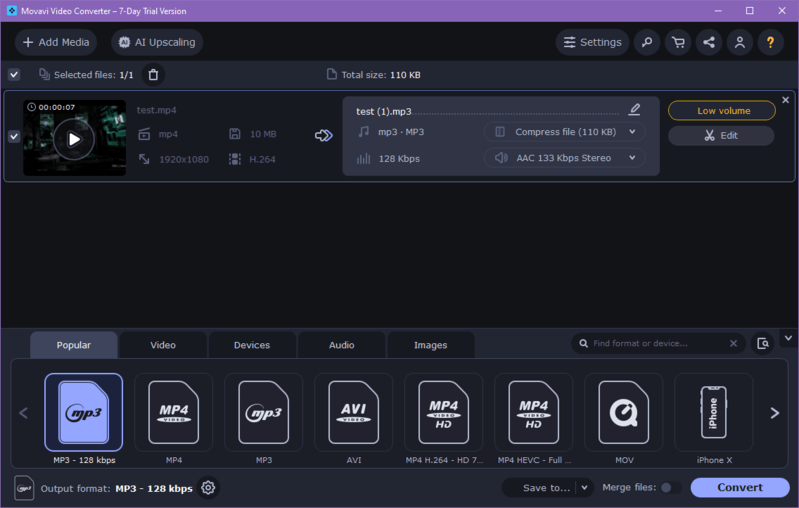Click the test.mp4 video thumbnail
This screenshot has width=799, height=508.
pos(74,138)
